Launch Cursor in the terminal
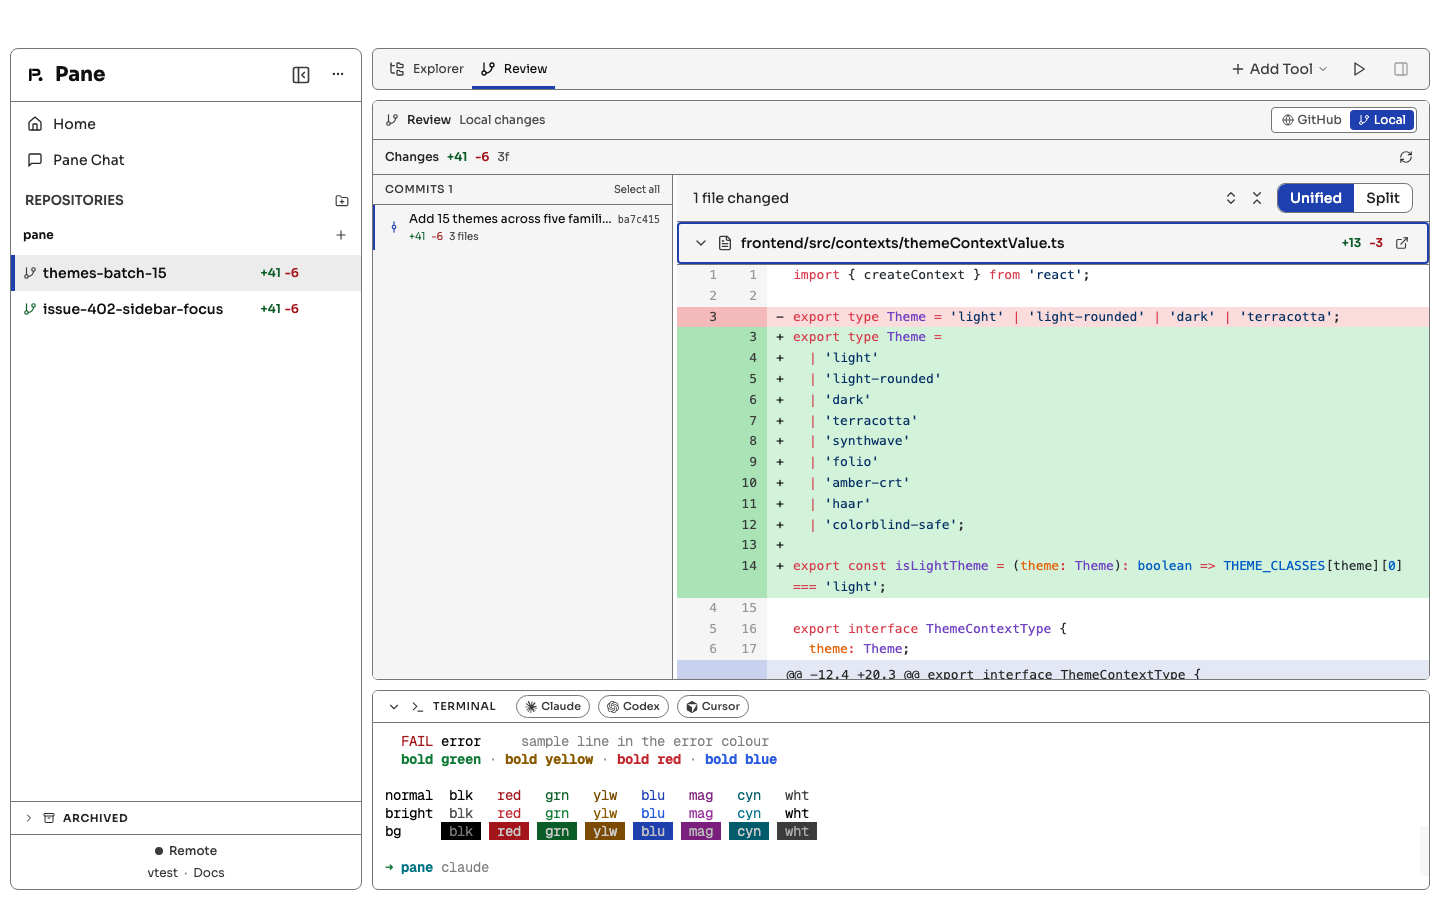The width and height of the screenshot is (1440, 900). pyautogui.click(x=713, y=707)
